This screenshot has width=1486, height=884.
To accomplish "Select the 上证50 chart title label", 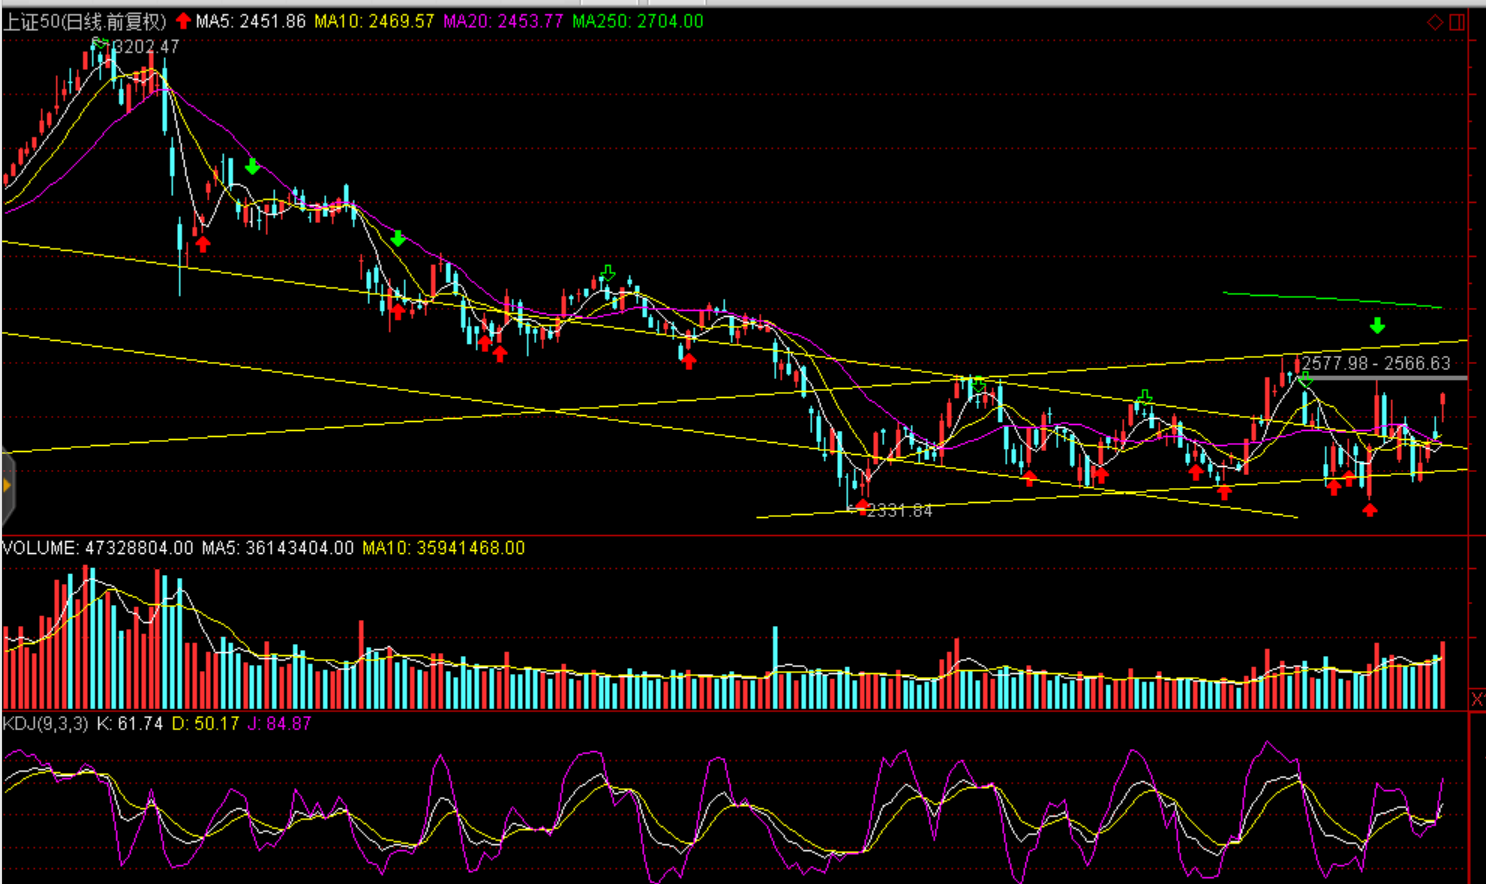I will coord(84,21).
